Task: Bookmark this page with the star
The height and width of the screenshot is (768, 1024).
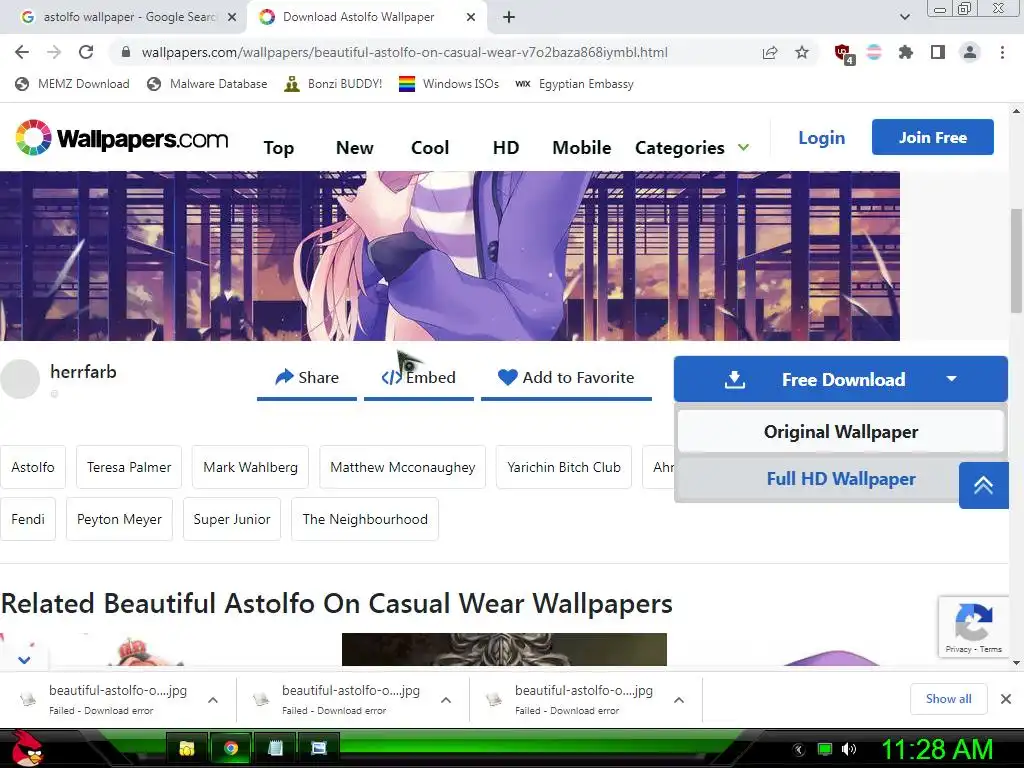Action: pos(802,52)
